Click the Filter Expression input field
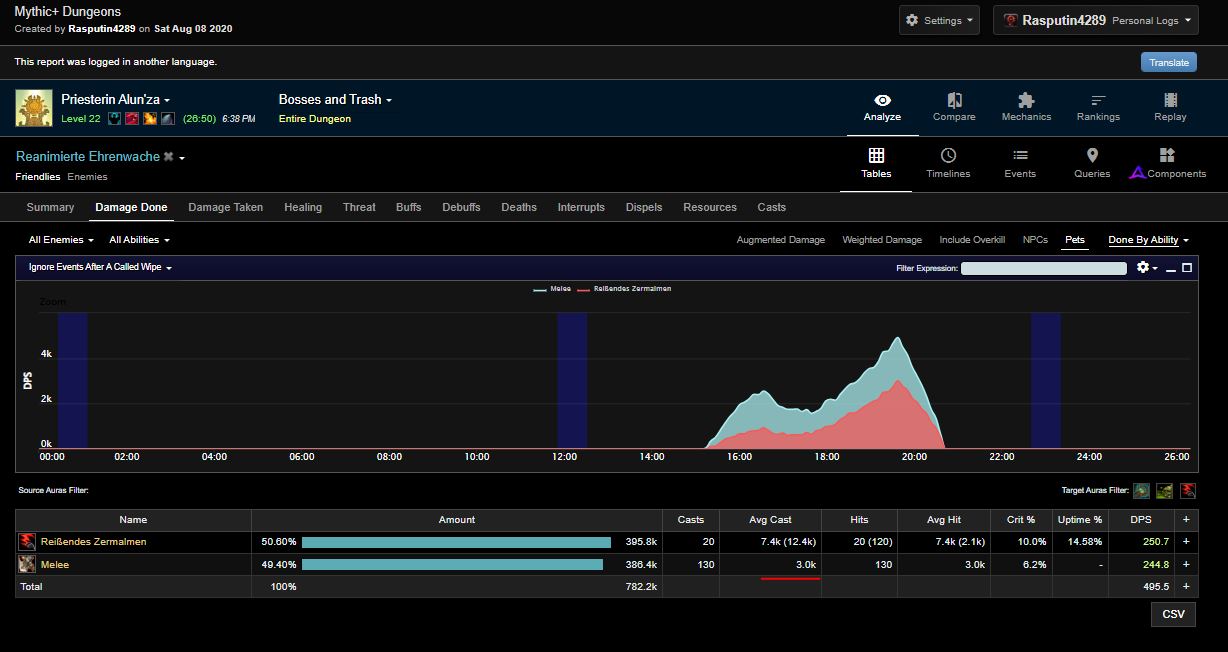The image size is (1228, 652). [1043, 268]
